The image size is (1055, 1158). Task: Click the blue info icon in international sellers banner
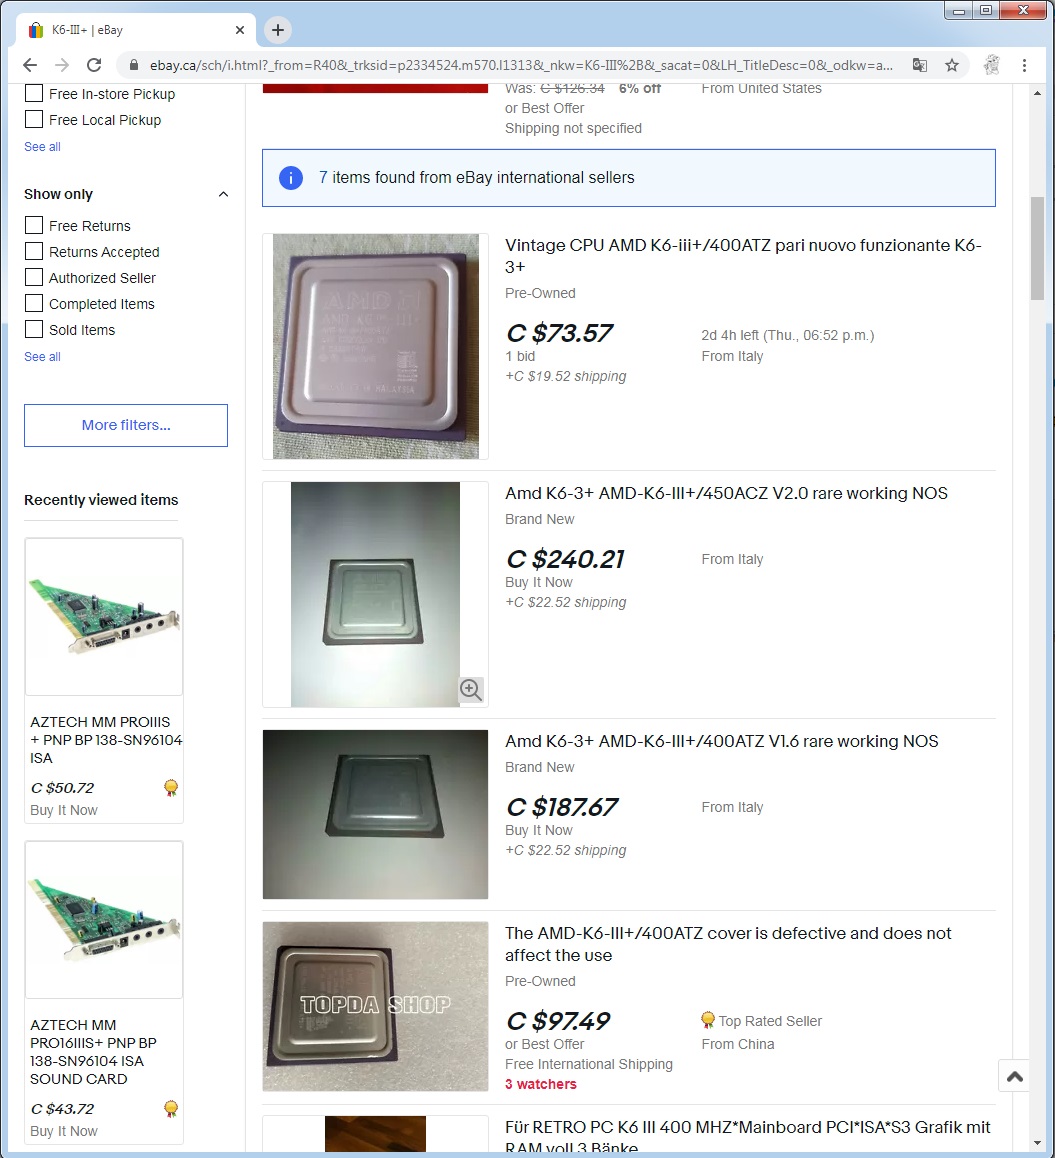pyautogui.click(x=291, y=178)
